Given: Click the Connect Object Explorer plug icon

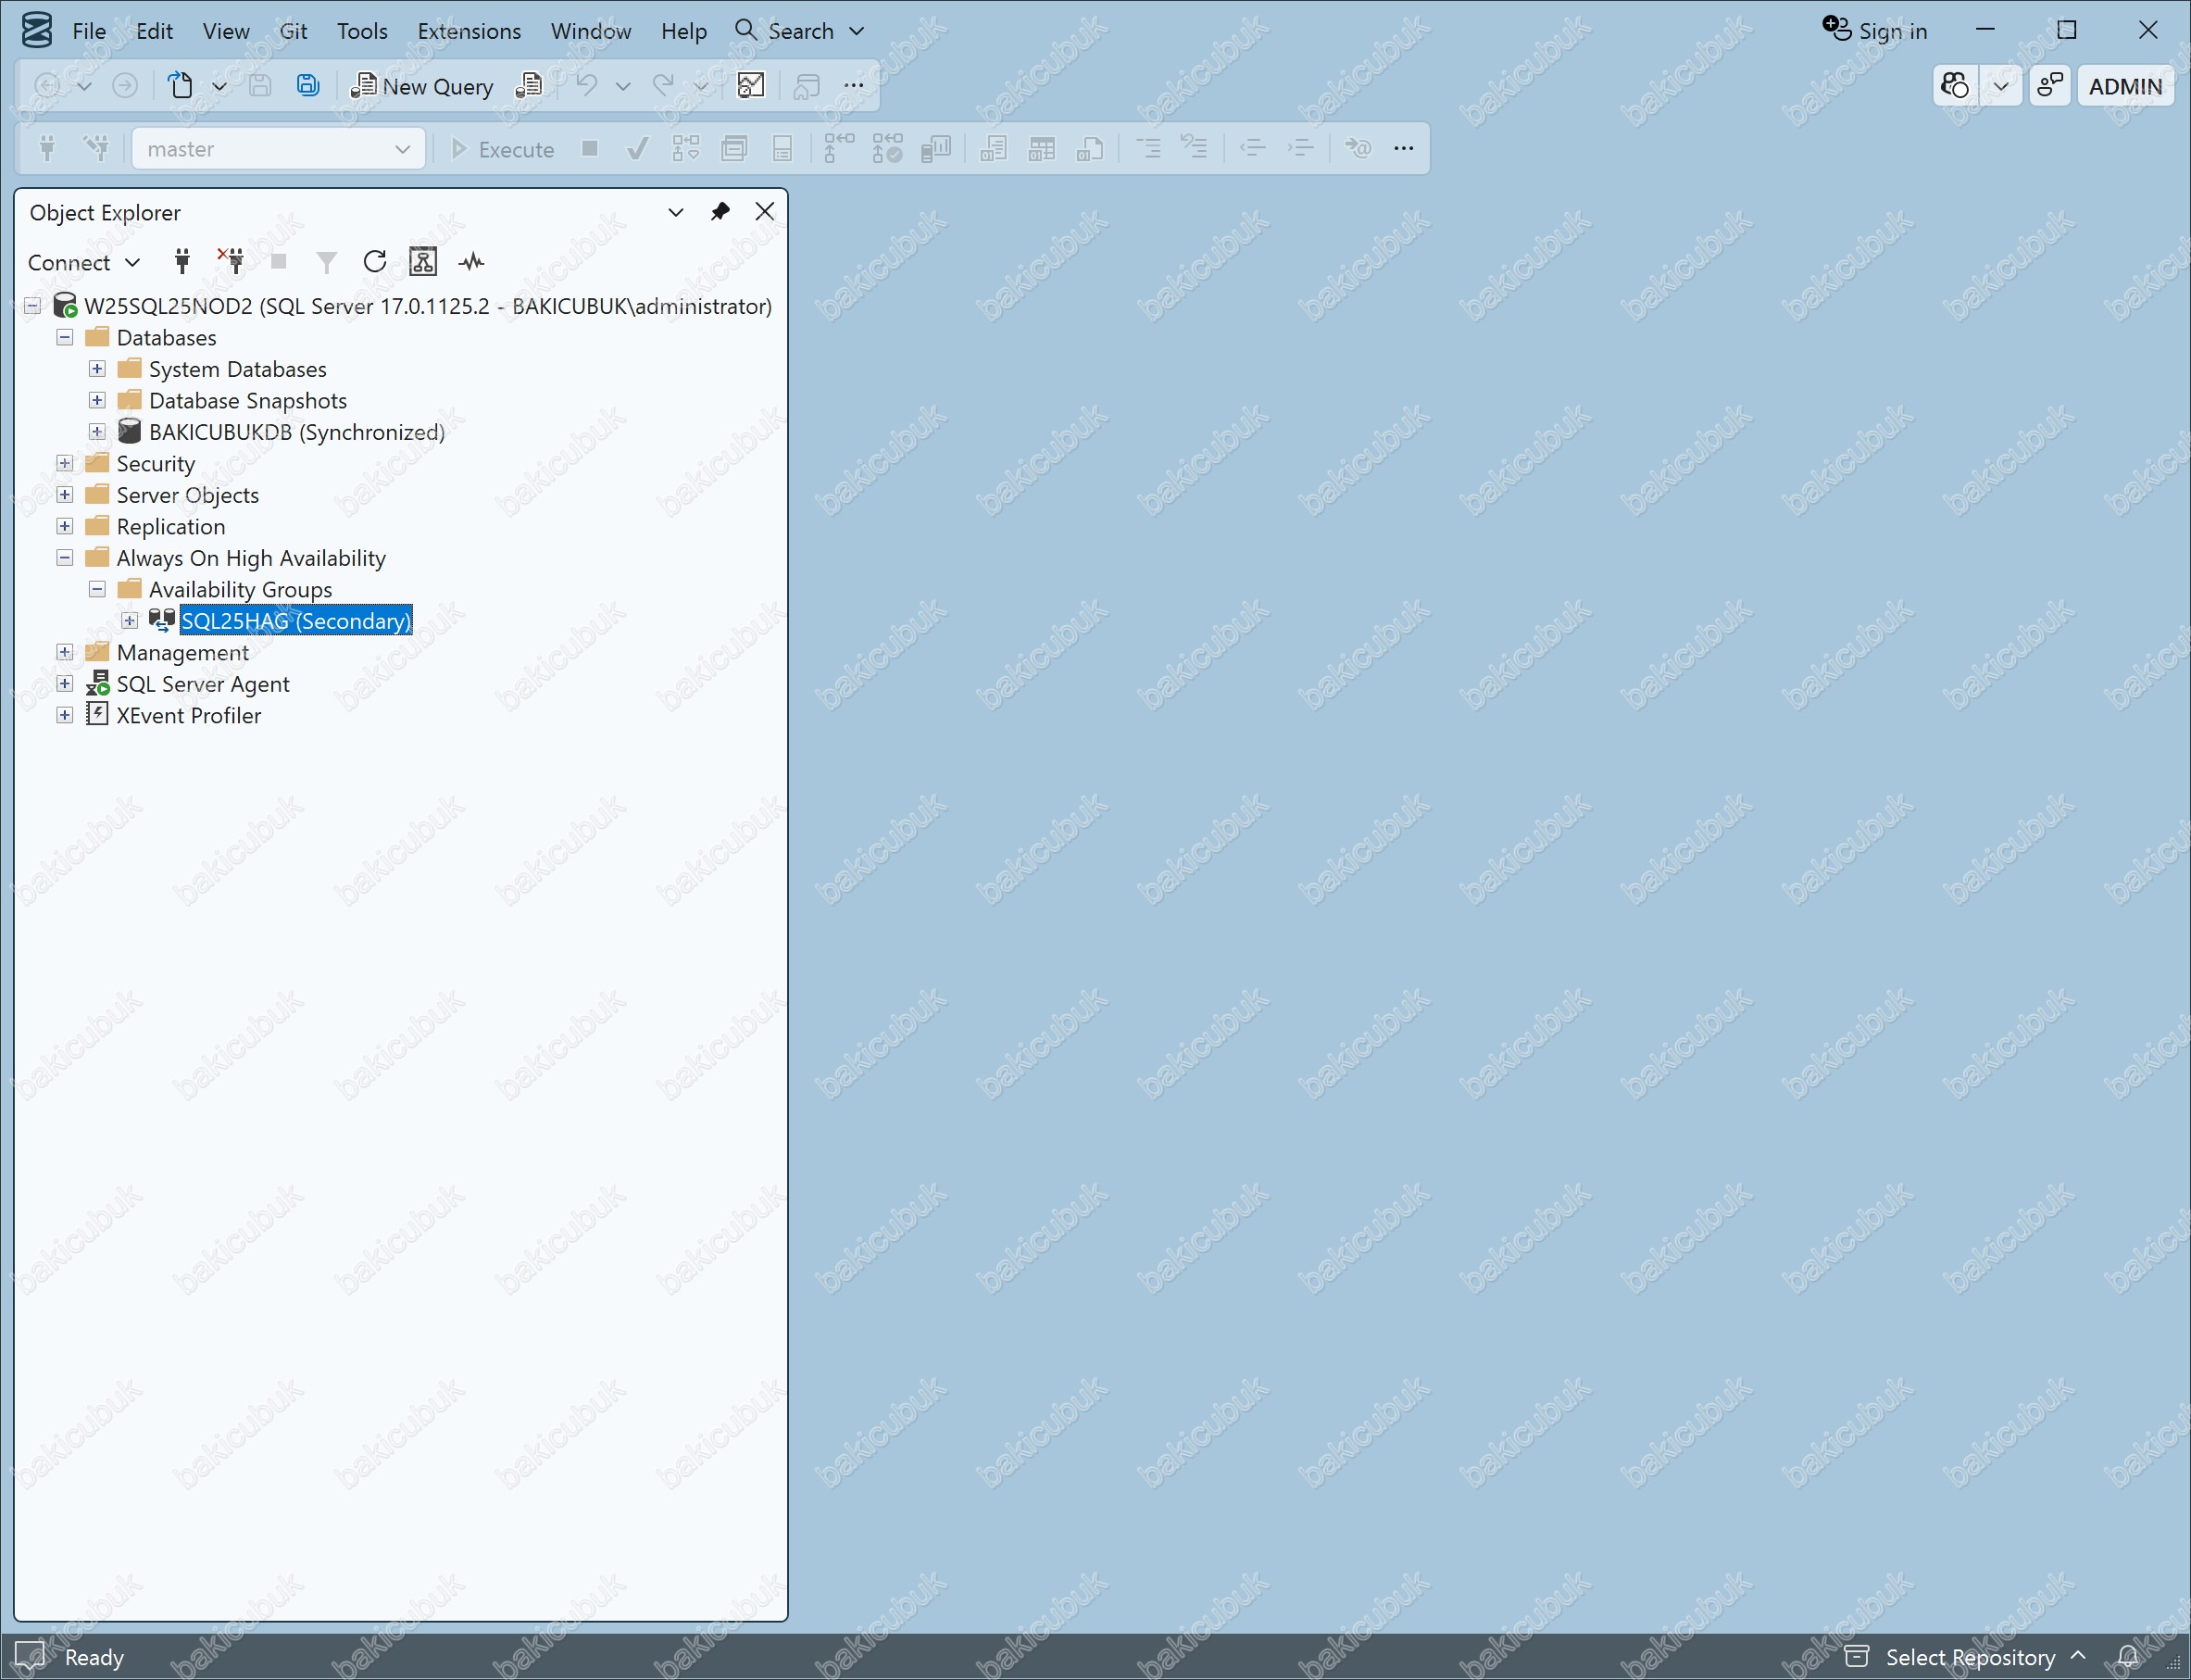Looking at the screenshot, I should tap(182, 262).
